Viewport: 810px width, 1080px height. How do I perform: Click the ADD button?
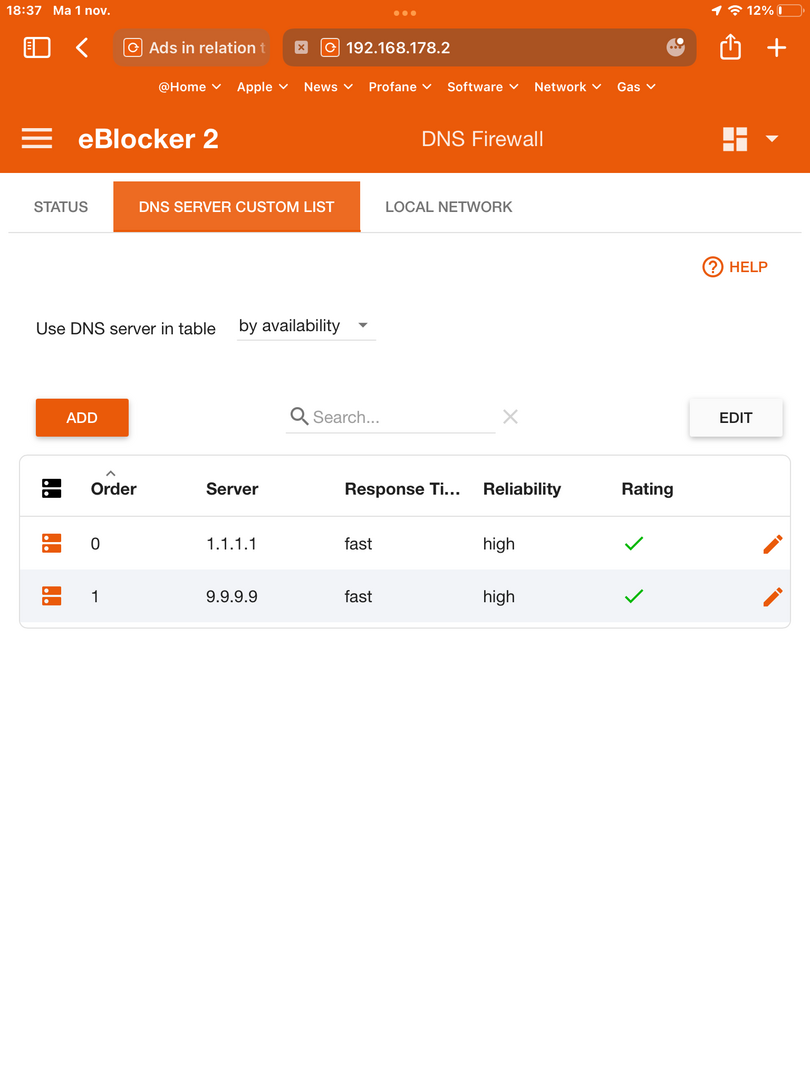tap(82, 417)
